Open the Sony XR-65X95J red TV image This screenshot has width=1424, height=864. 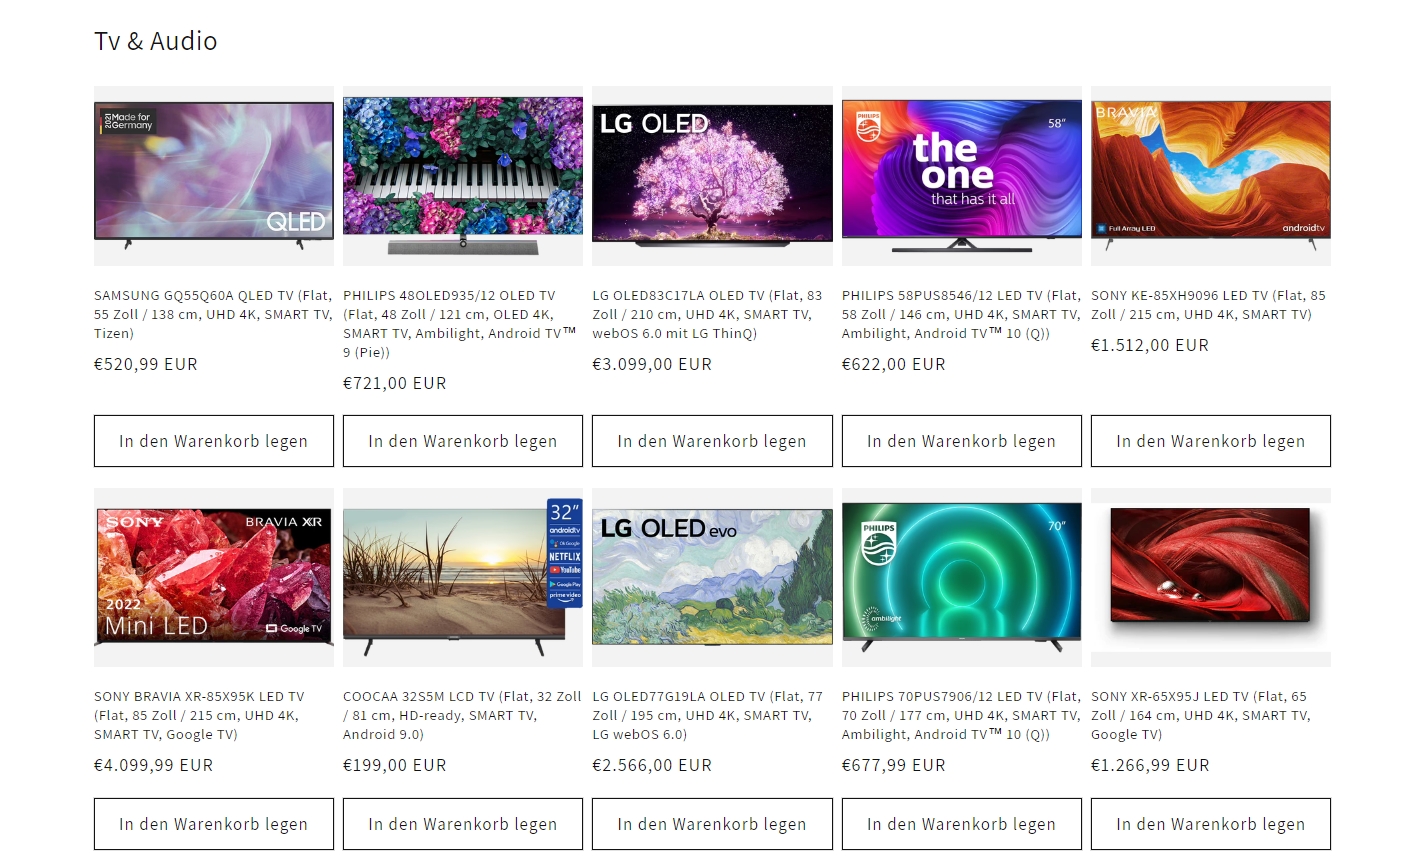(1211, 577)
